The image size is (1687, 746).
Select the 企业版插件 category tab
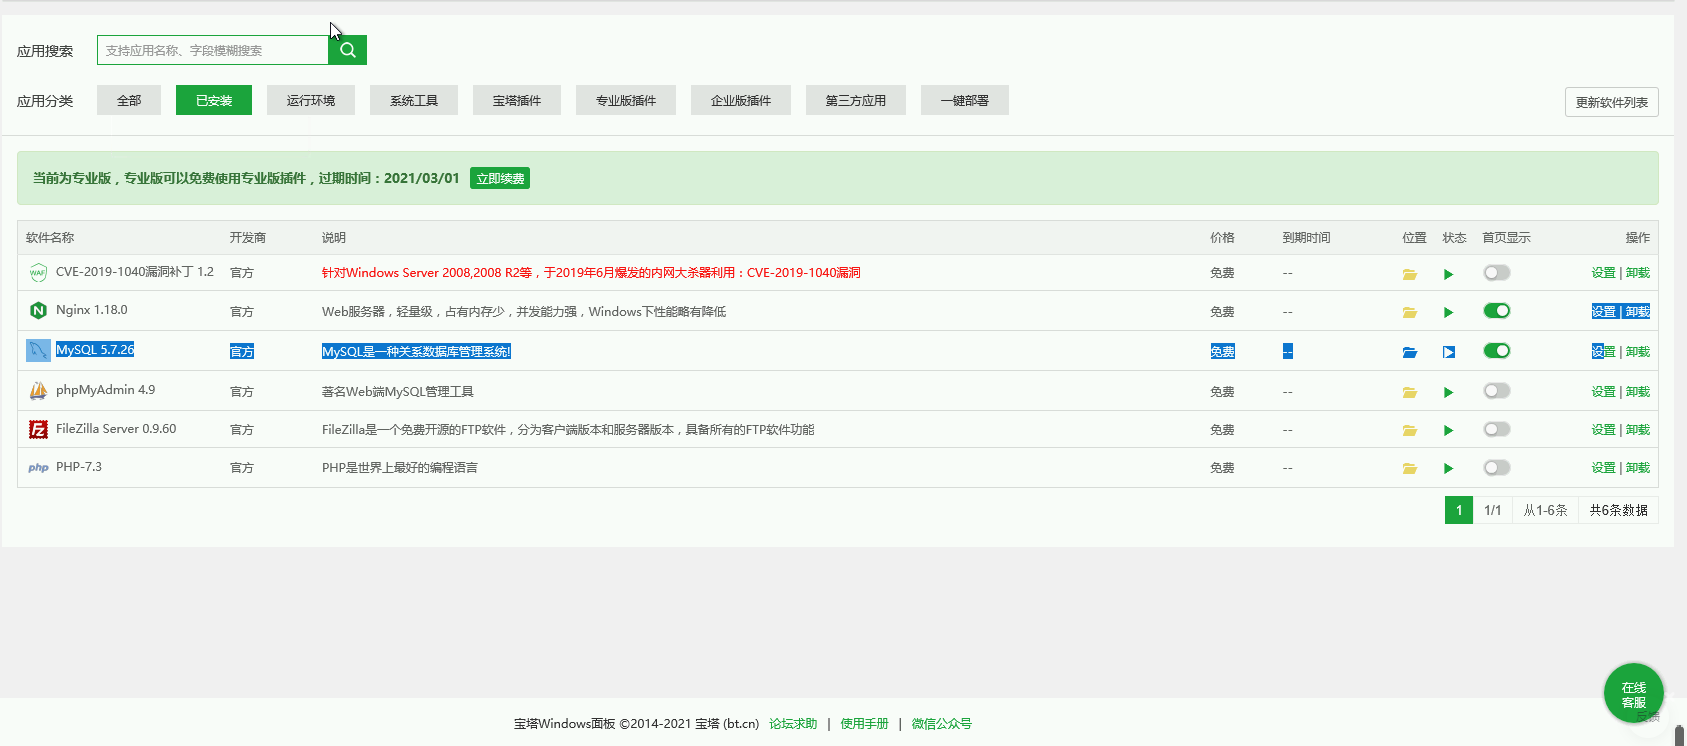(741, 100)
